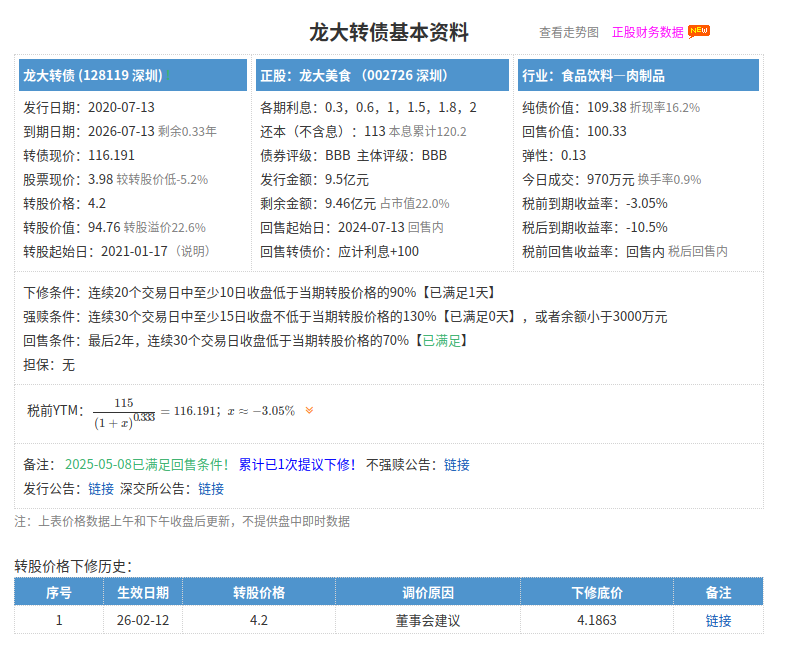Open 正股财务数据 financial data link
This screenshot has height=650, width=793.
[648, 32]
